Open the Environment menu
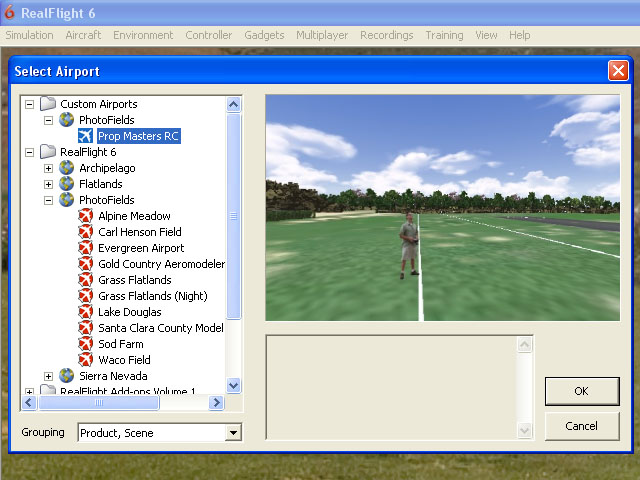Image resolution: width=640 pixels, height=480 pixels. pyautogui.click(x=143, y=35)
